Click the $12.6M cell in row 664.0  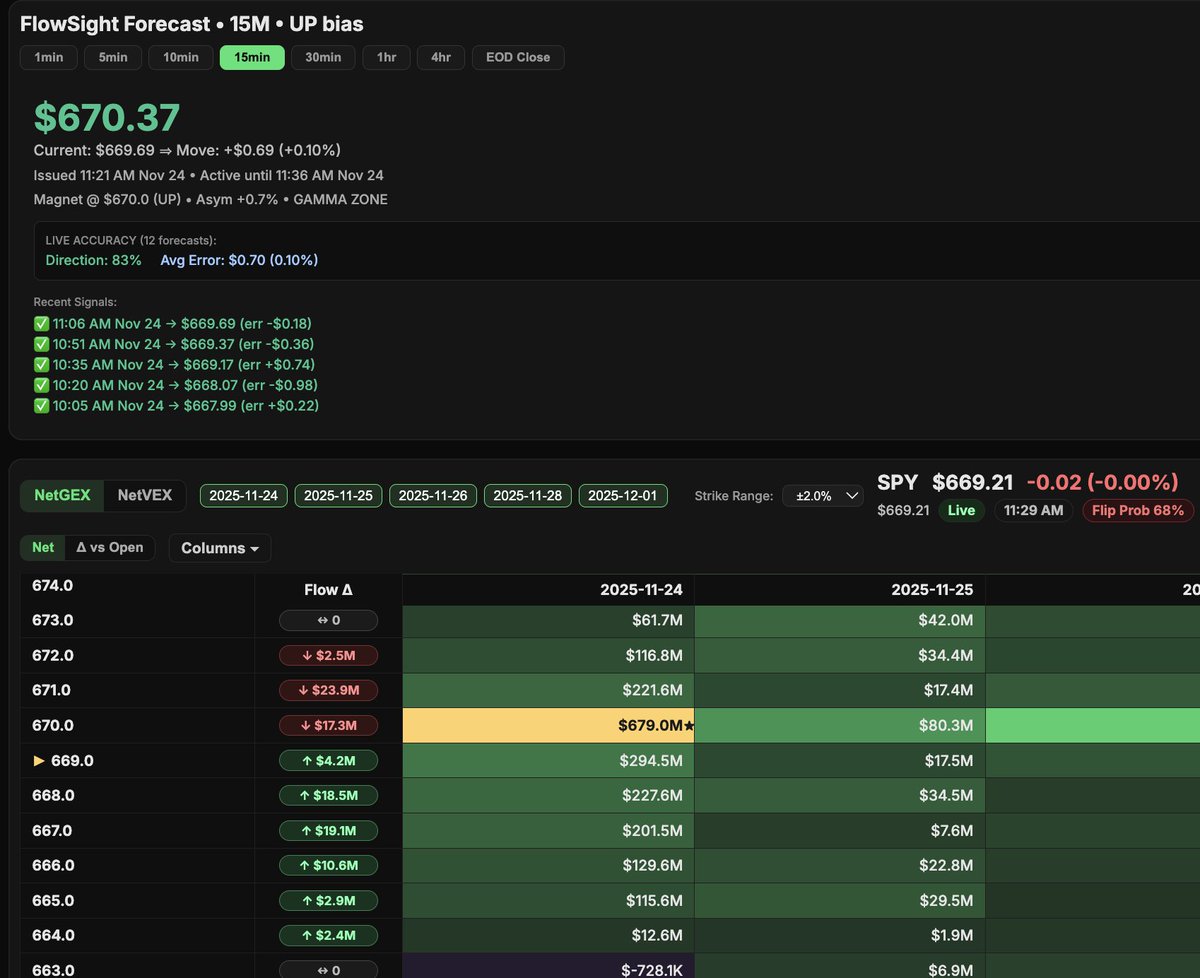[548, 935]
